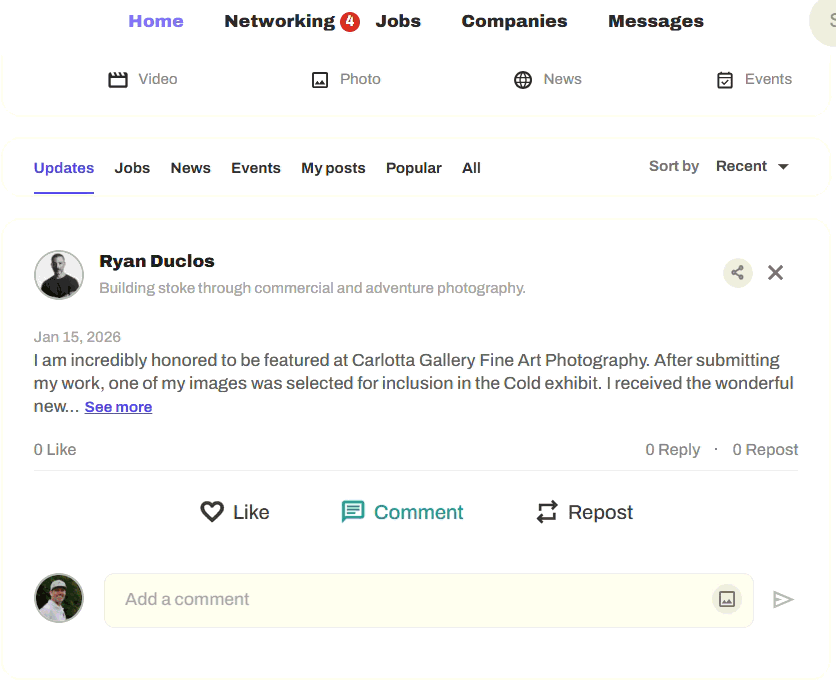Repost Ryan Duclos's post
This screenshot has width=836, height=688.
click(x=585, y=512)
